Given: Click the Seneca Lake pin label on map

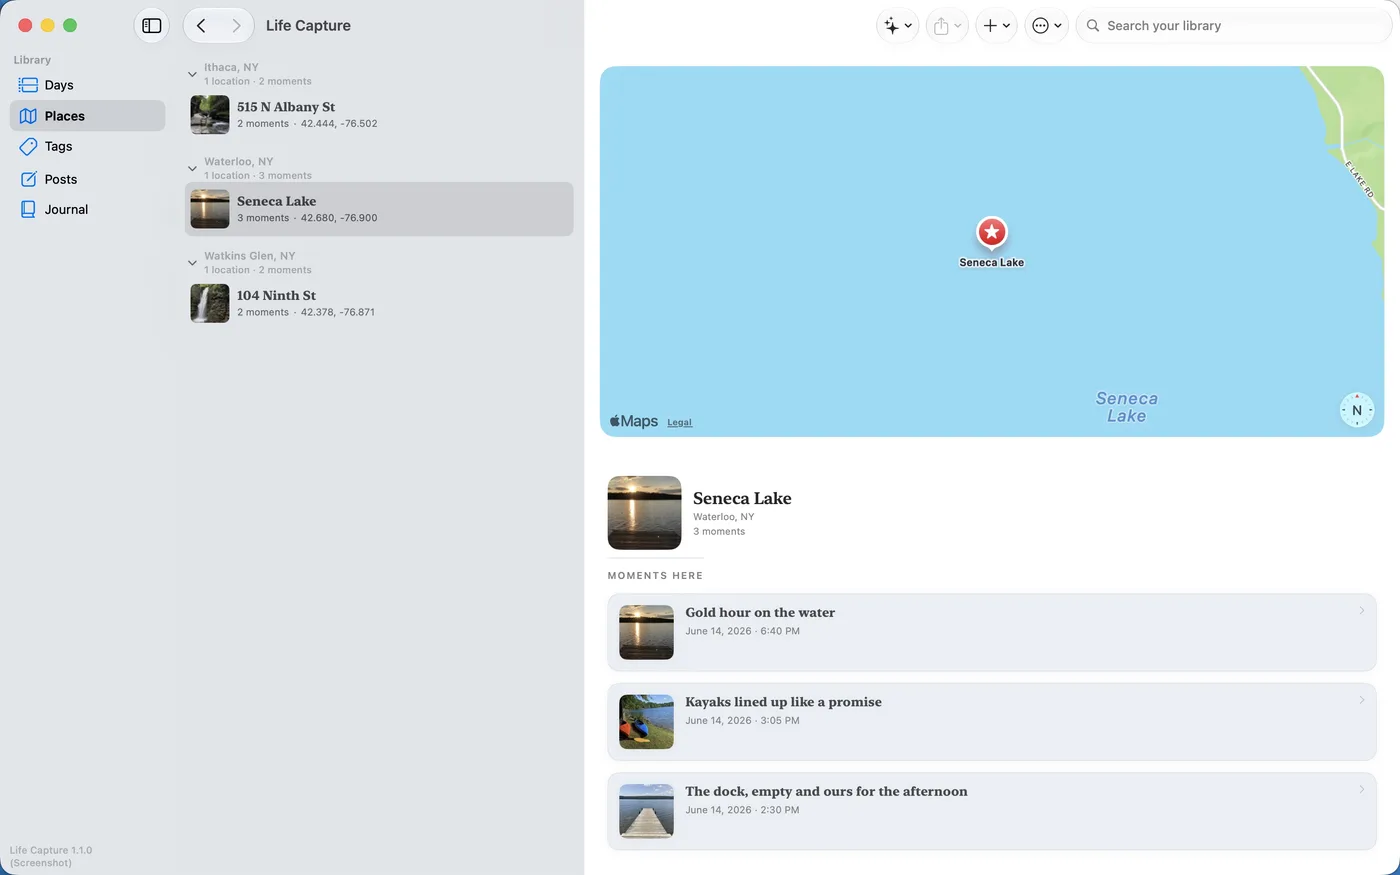Looking at the screenshot, I should tap(991, 263).
